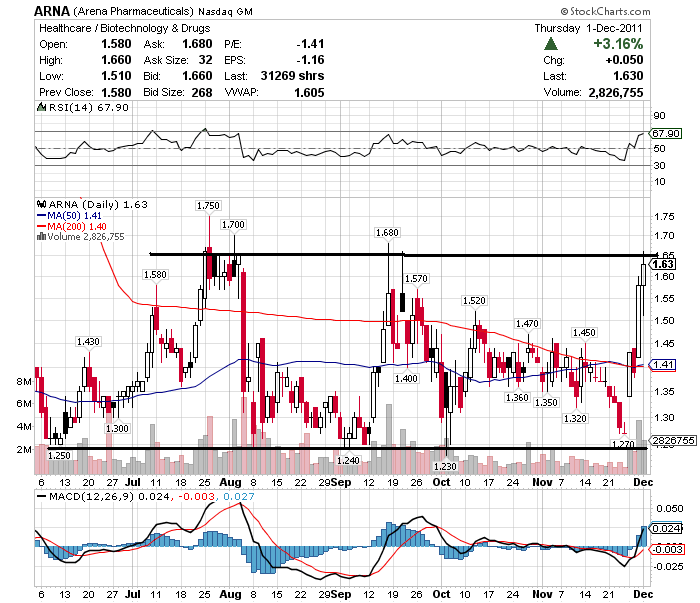Viewport: 700px width, 603px height.
Task: Click the Aug label on price chart date axis
Action: coord(230,482)
